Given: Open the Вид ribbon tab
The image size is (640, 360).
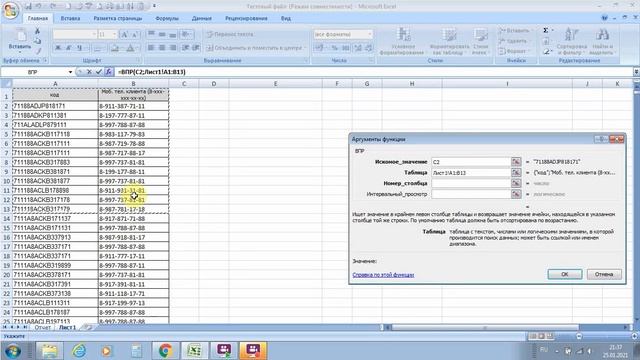Looking at the screenshot, I should (x=286, y=18).
